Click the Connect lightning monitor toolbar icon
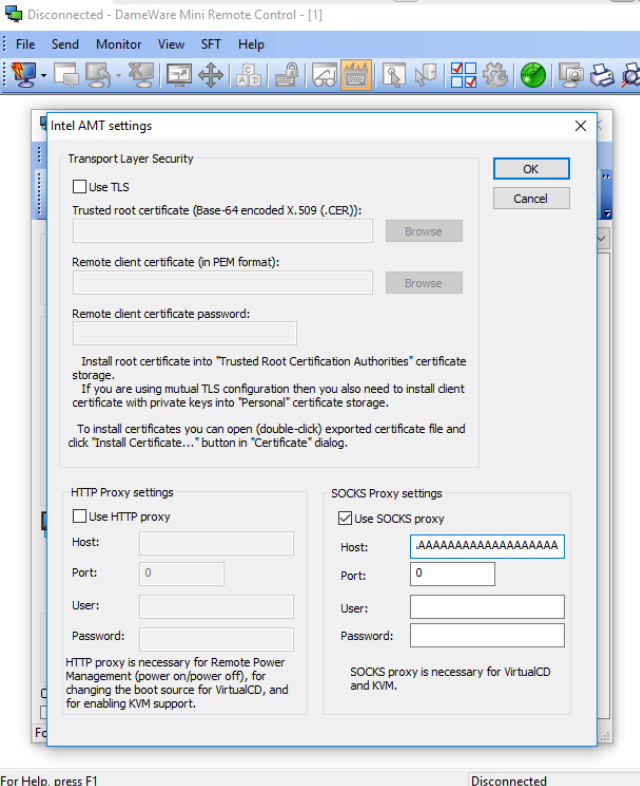640x786 pixels. [x=22, y=75]
